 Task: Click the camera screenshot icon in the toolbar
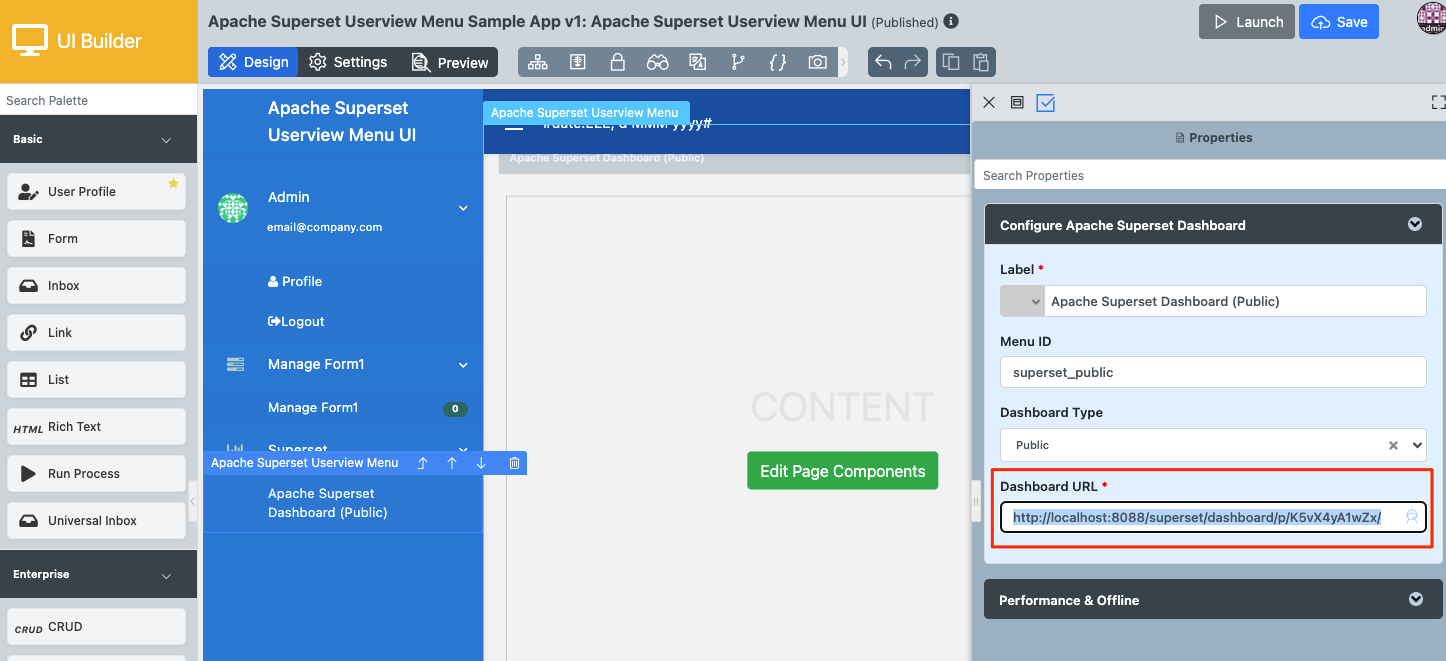818,62
